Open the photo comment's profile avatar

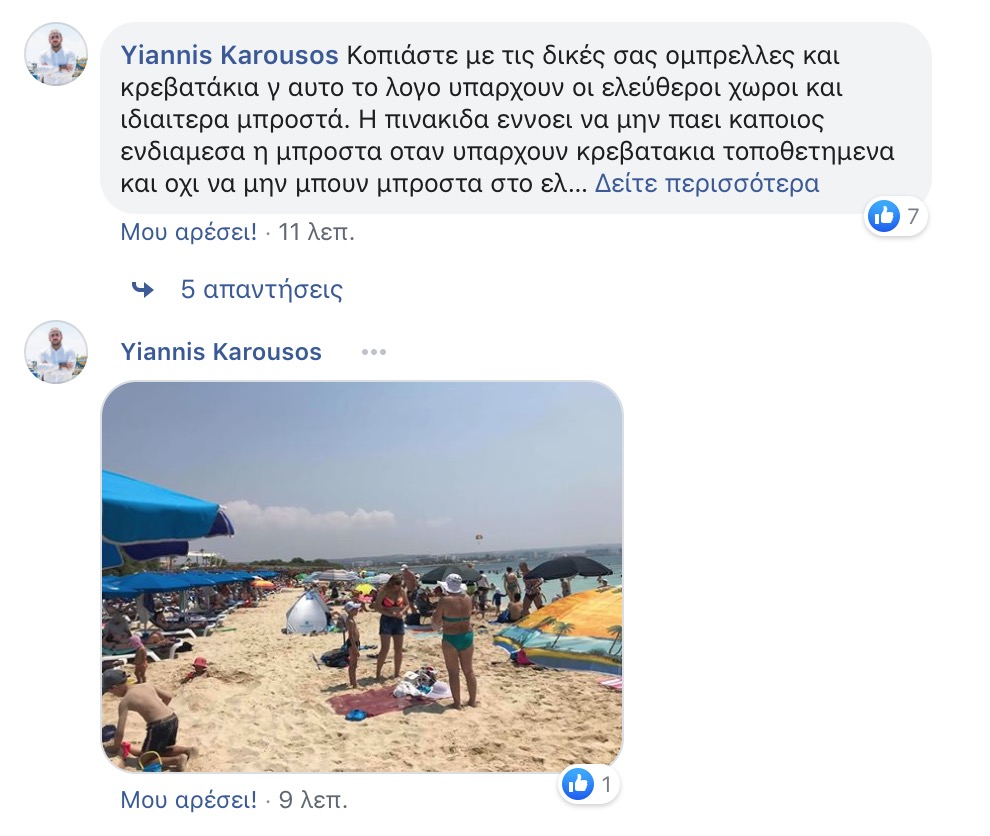[56, 352]
